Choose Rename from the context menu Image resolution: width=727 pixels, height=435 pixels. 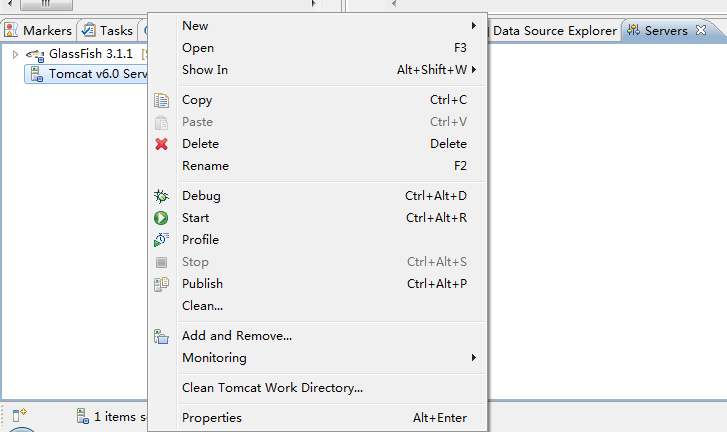[330, 166]
